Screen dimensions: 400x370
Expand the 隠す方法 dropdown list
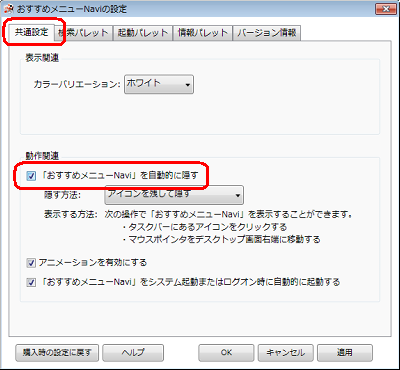[174, 195]
